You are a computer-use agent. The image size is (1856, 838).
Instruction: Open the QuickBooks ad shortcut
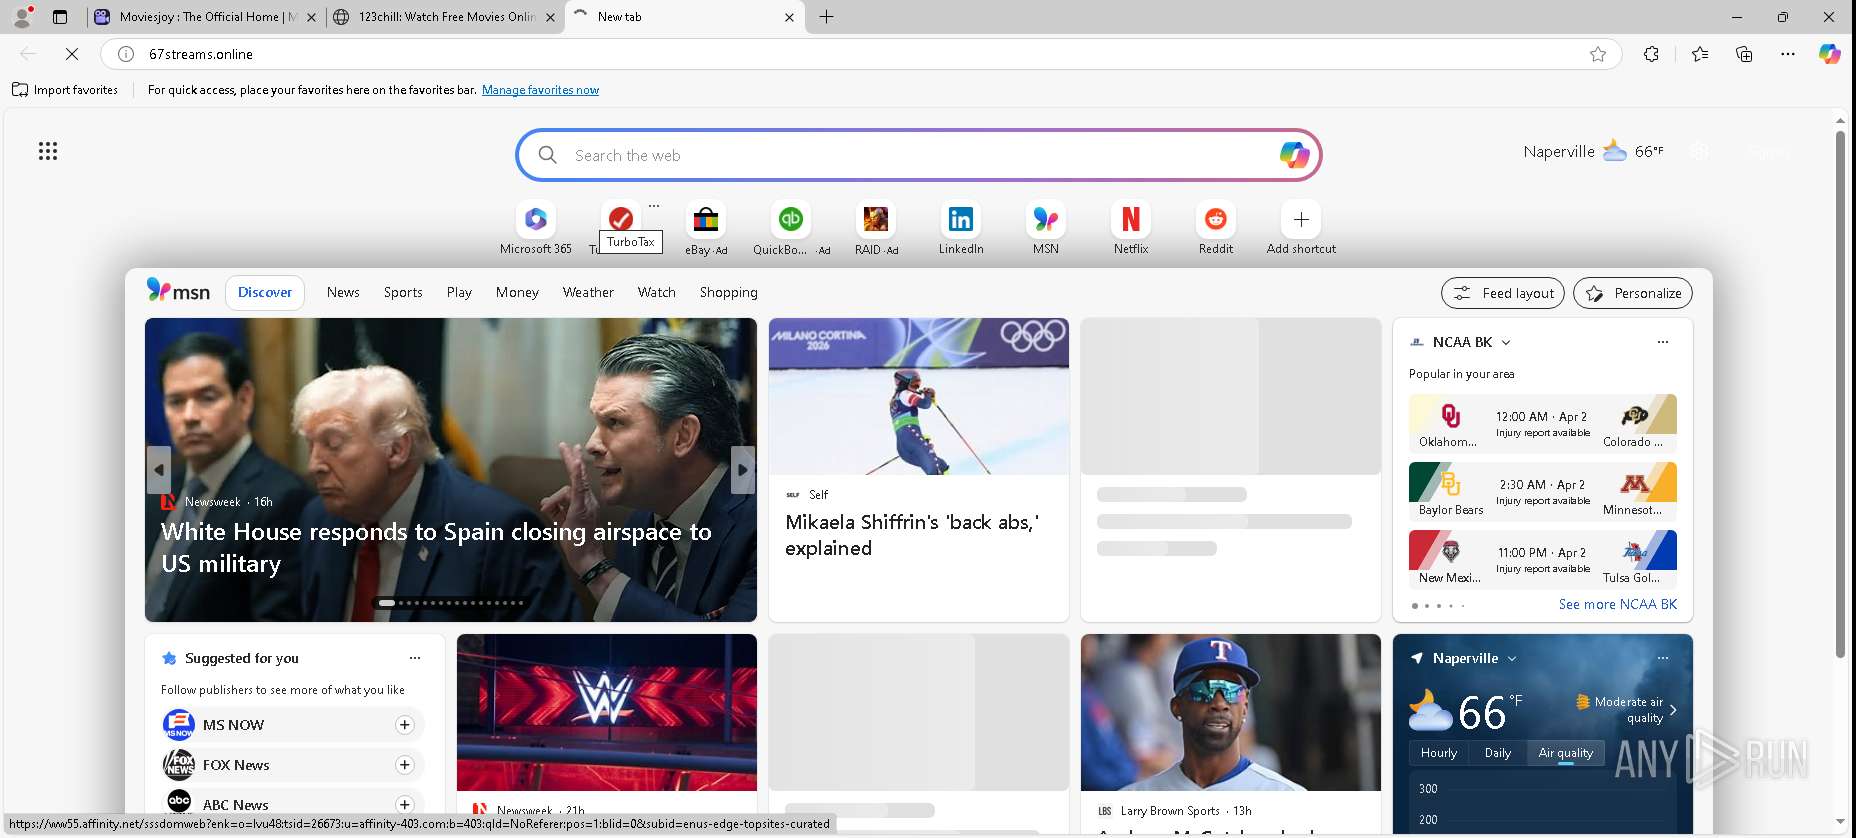click(791, 229)
